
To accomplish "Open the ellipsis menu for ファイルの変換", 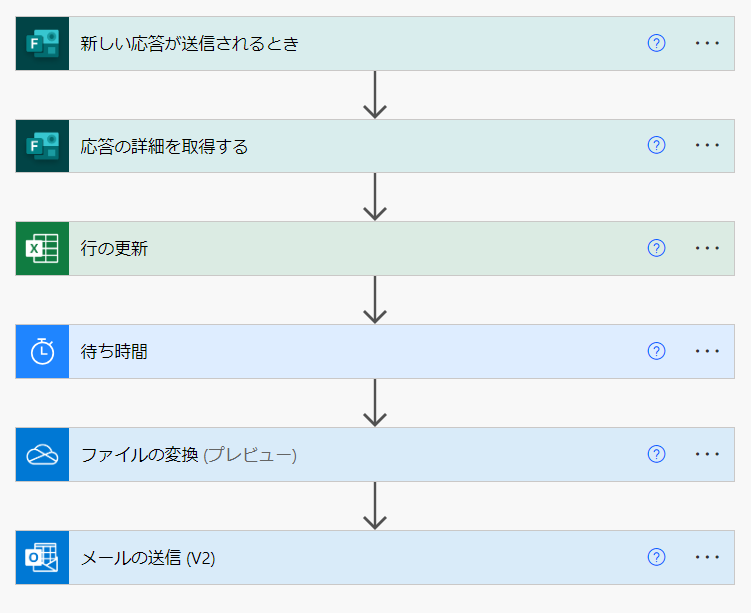I will tap(707, 454).
